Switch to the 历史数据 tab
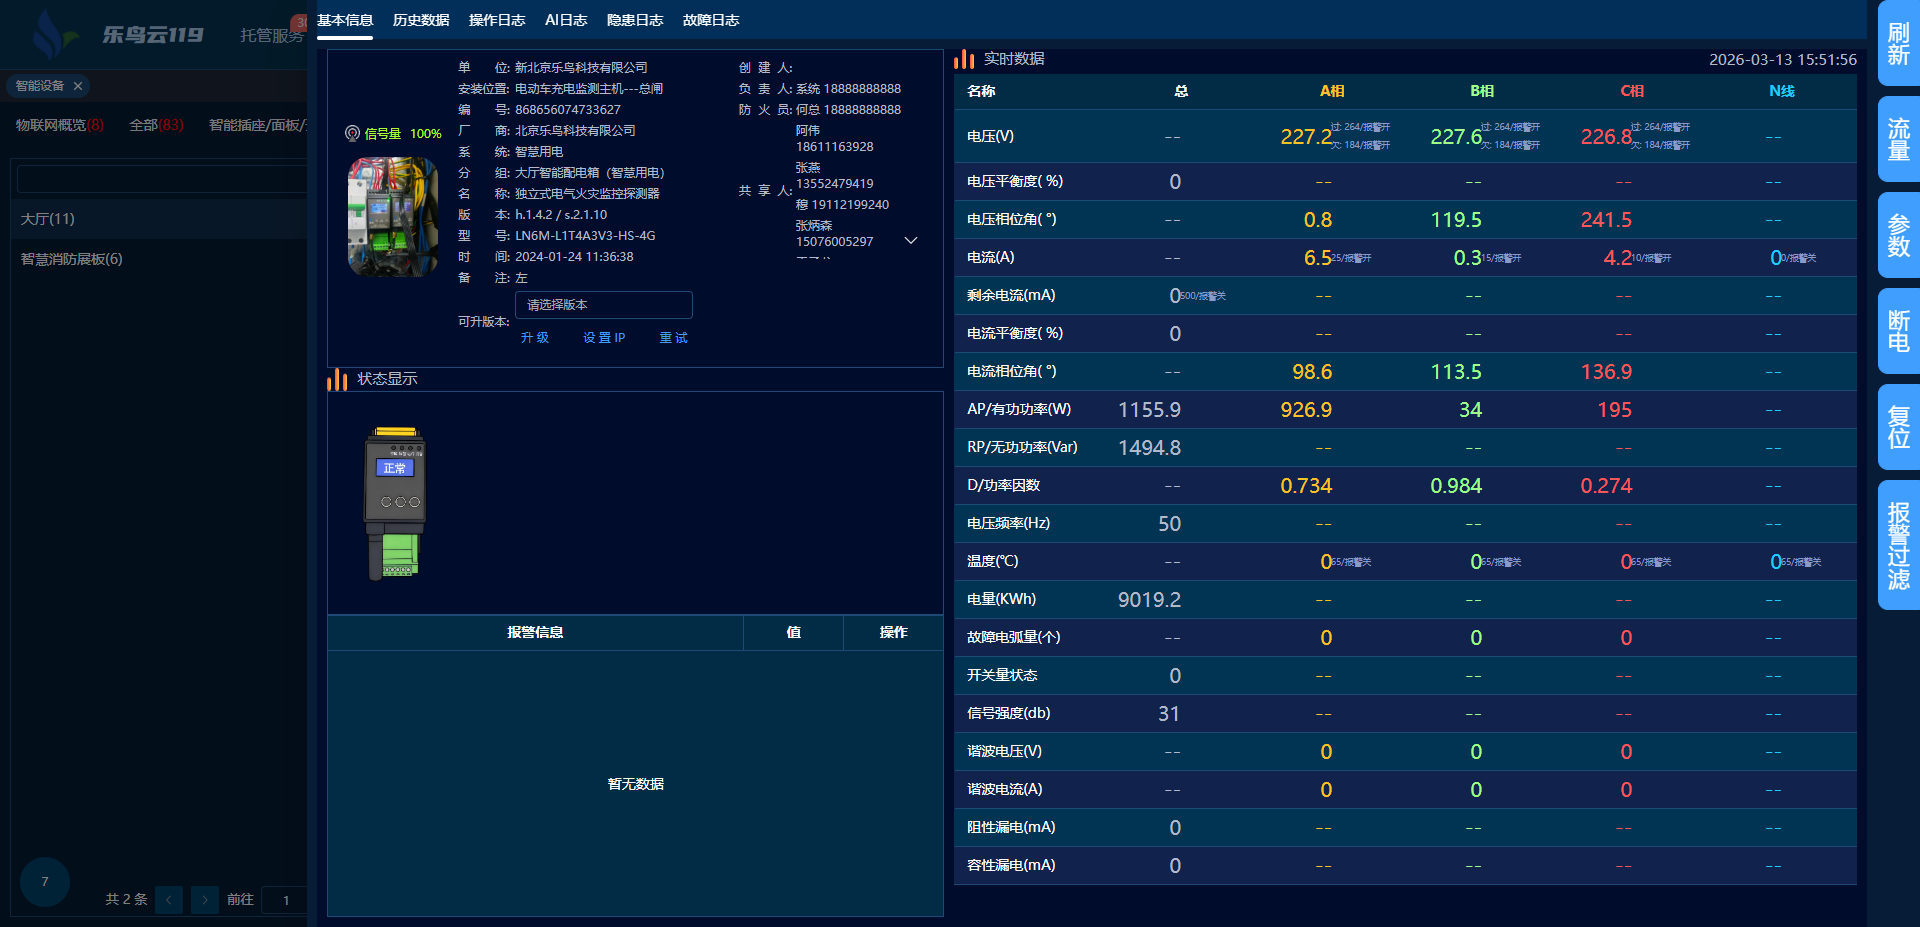This screenshot has height=927, width=1920. point(421,20)
